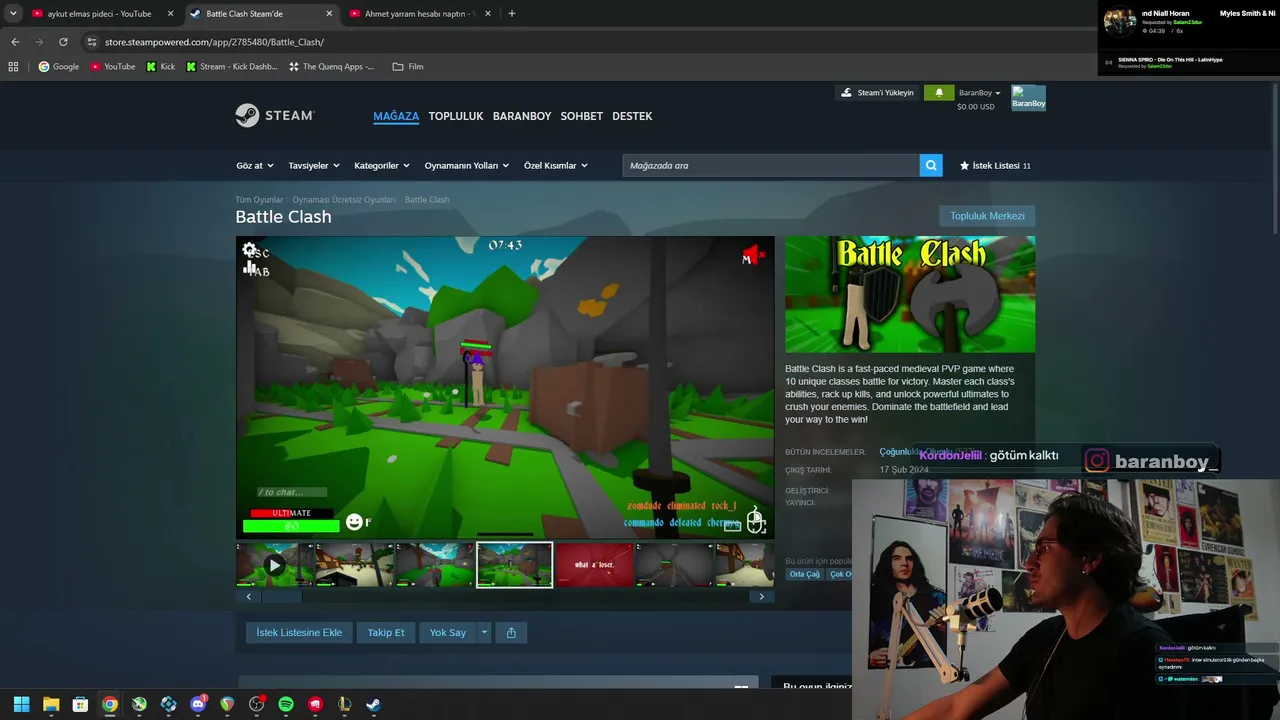Open League of Legends taskbar icon
The image size is (1280, 720).
click(x=345, y=704)
